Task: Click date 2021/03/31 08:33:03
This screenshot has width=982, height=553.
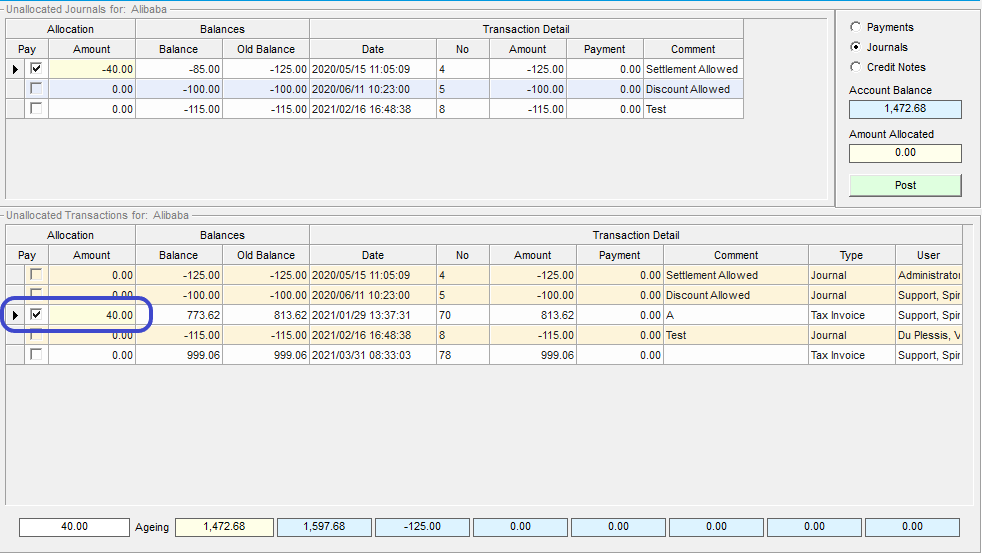Action: (x=373, y=355)
